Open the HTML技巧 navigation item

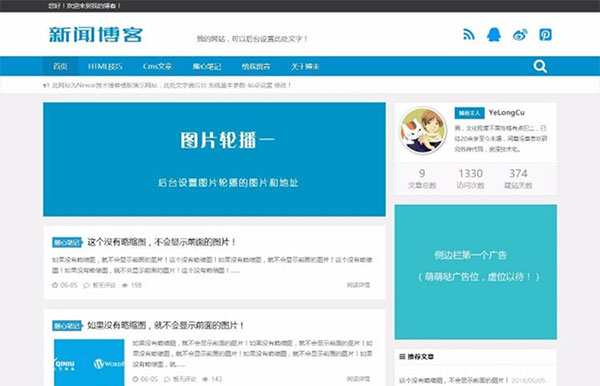(105, 66)
